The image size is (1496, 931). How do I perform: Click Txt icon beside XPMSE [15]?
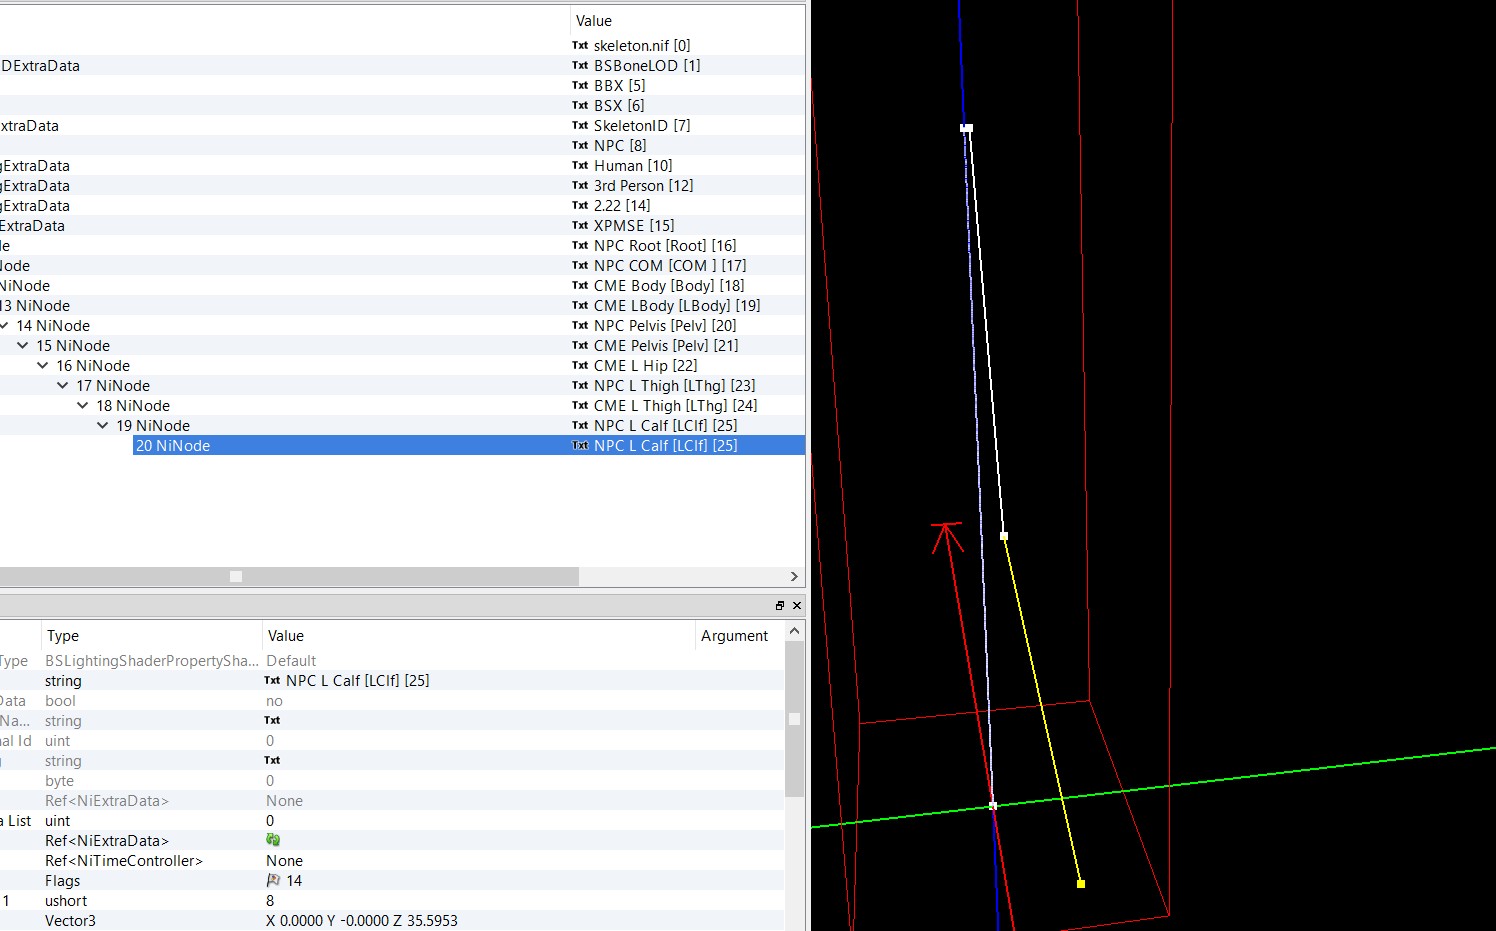tap(580, 226)
